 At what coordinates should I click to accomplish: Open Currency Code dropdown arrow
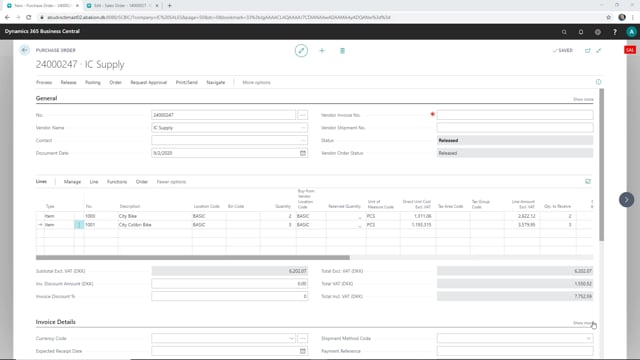291,338
